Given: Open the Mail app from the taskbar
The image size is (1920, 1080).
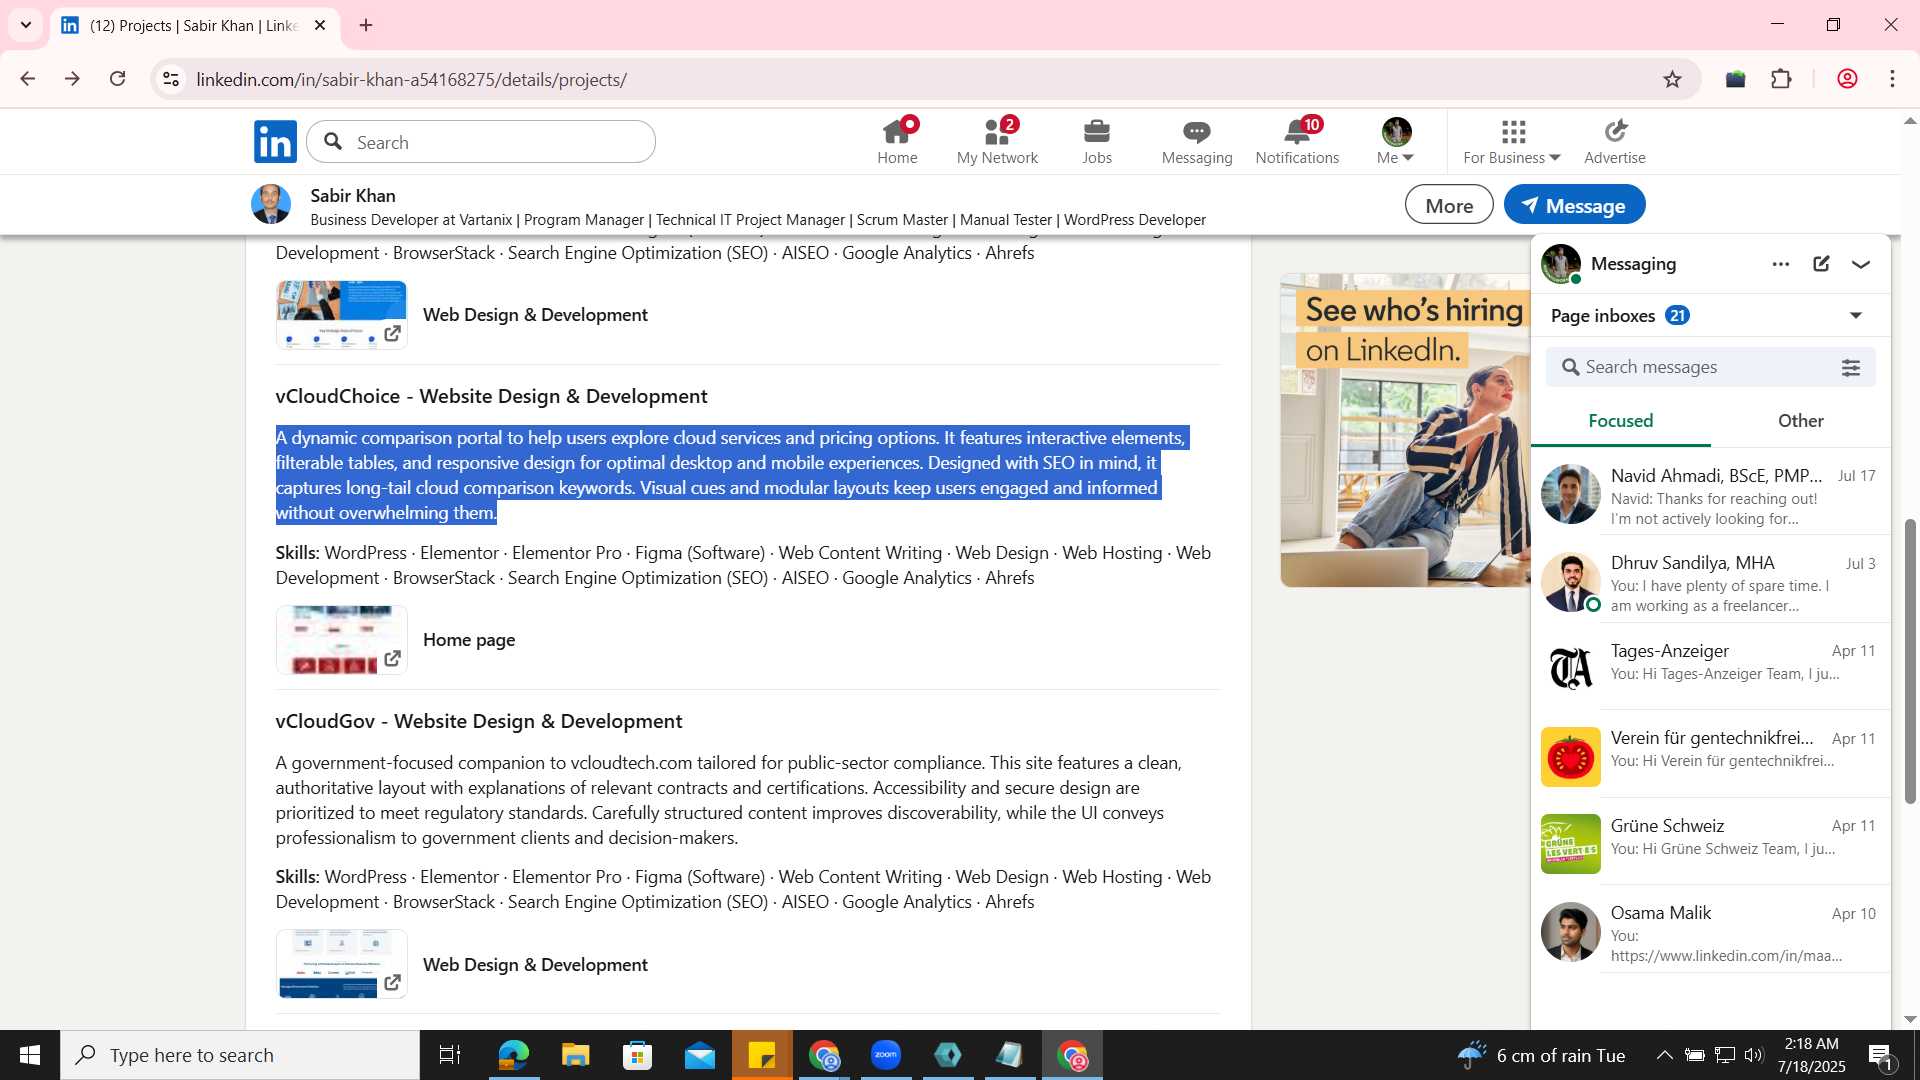Looking at the screenshot, I should (x=700, y=1055).
